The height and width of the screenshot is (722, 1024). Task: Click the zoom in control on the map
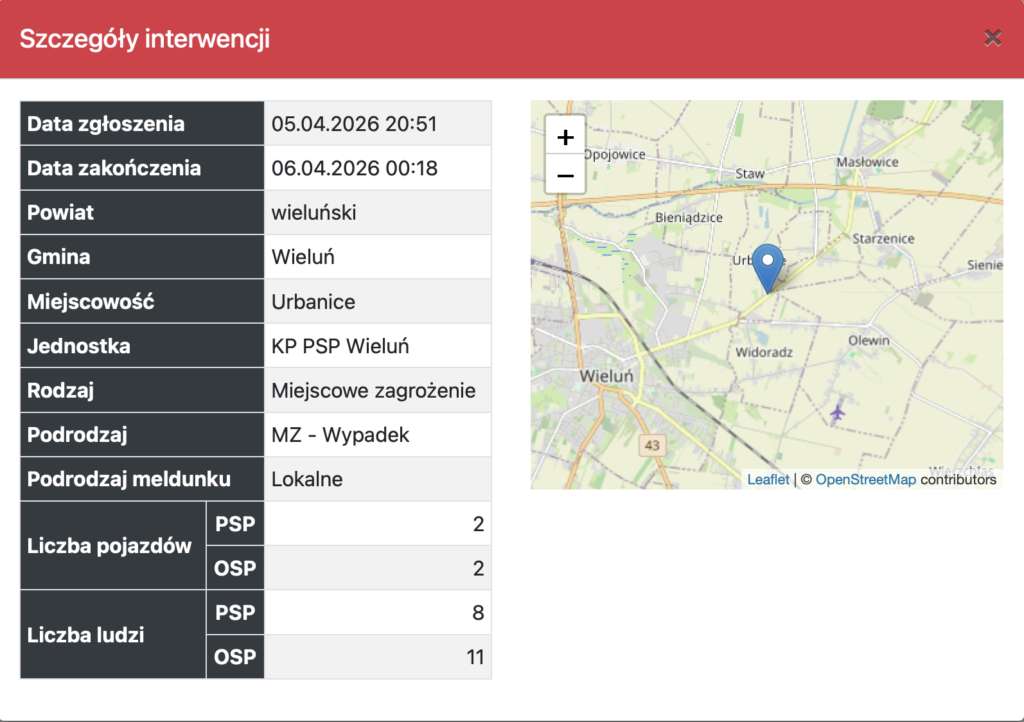coord(565,137)
